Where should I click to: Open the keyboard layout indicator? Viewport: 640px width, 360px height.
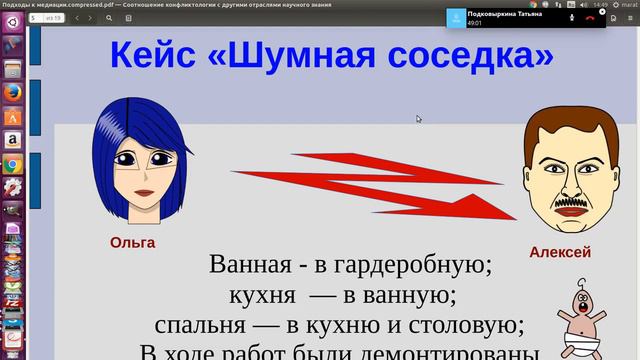pos(571,4)
